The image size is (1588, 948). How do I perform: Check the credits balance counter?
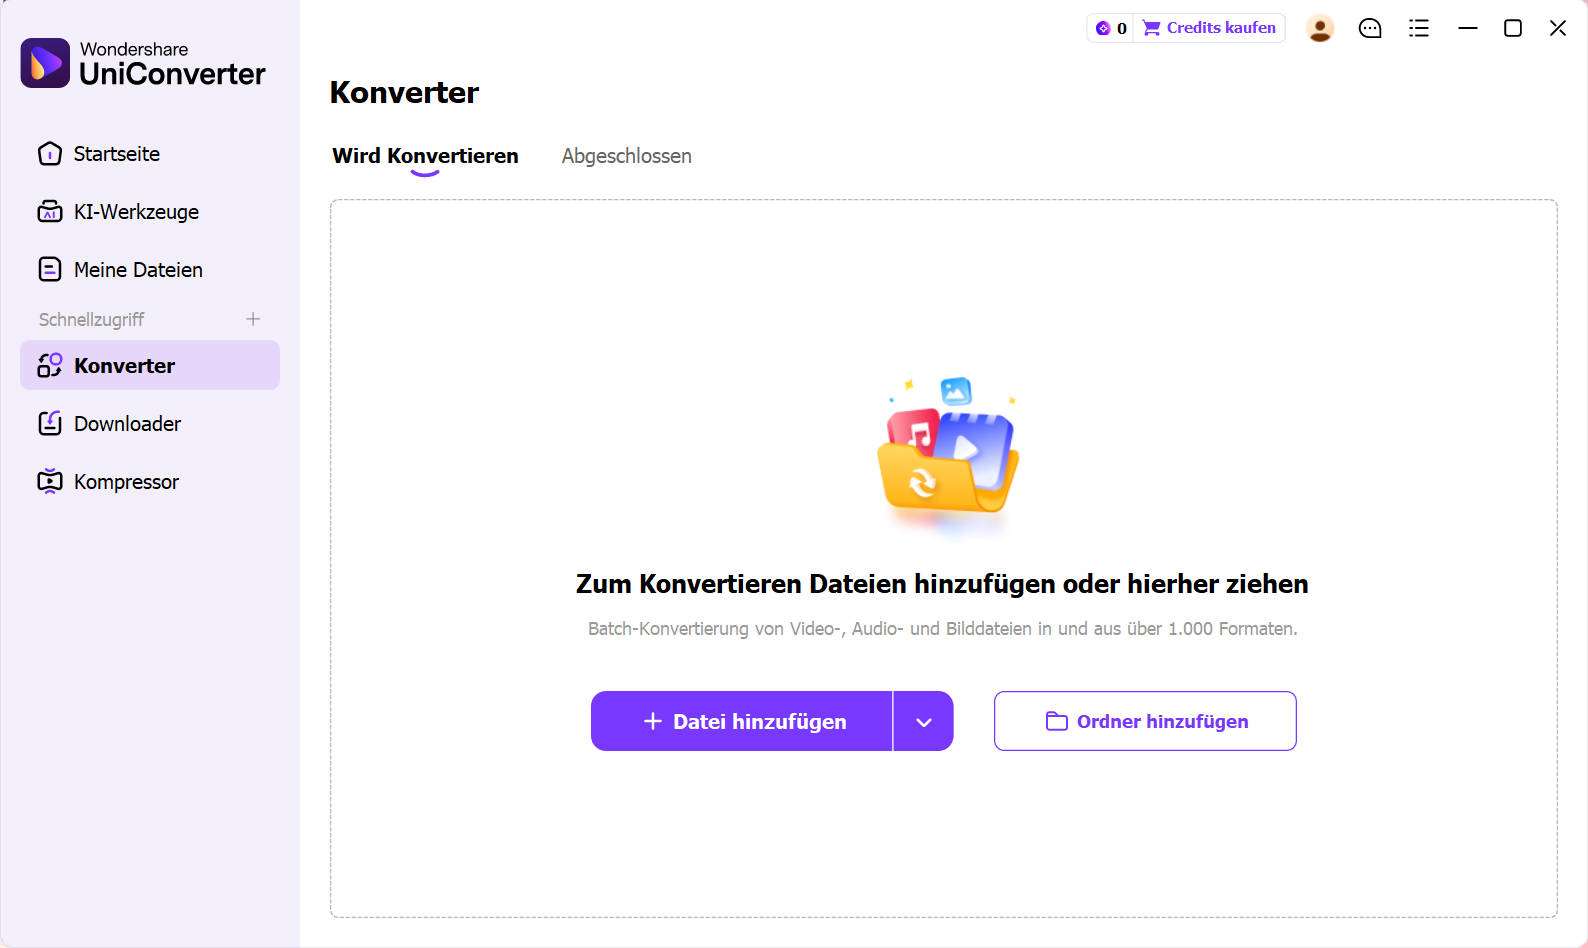point(1111,28)
